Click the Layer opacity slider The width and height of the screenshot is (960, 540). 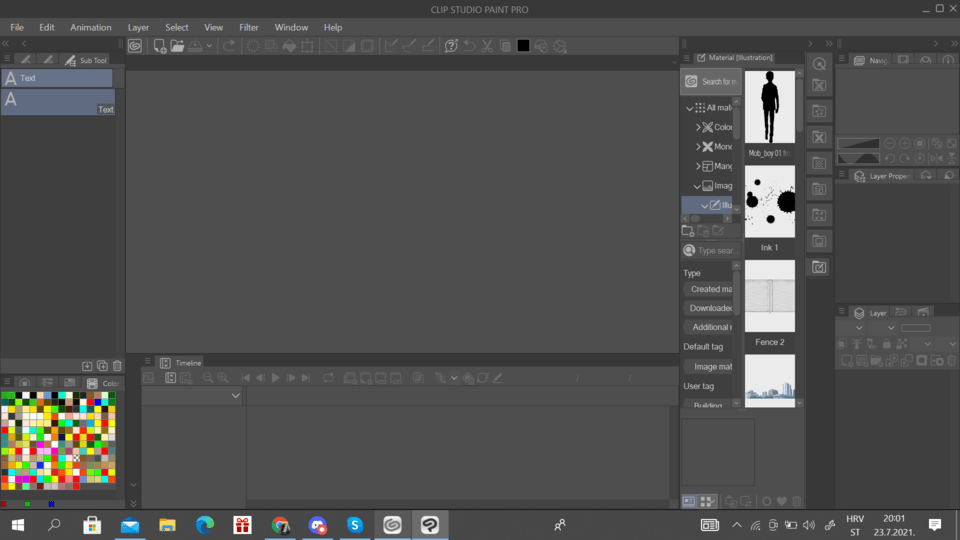click(x=916, y=328)
